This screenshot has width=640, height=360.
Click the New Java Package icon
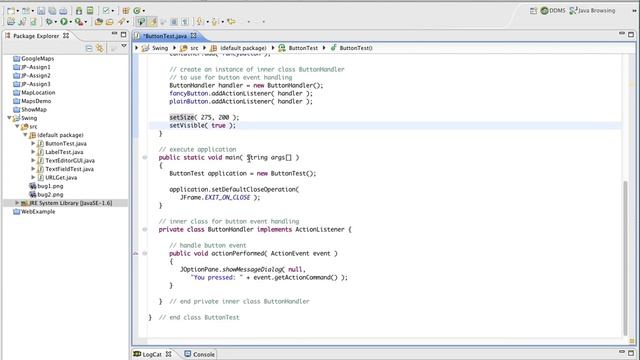pyautogui.click(x=126, y=11)
